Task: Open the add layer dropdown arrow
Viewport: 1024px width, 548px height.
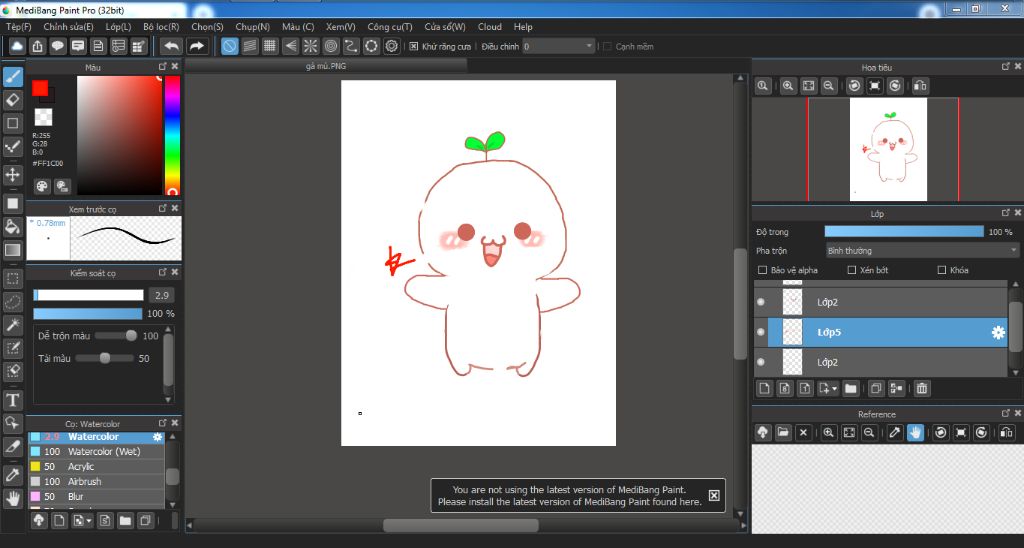Action: click(834, 389)
